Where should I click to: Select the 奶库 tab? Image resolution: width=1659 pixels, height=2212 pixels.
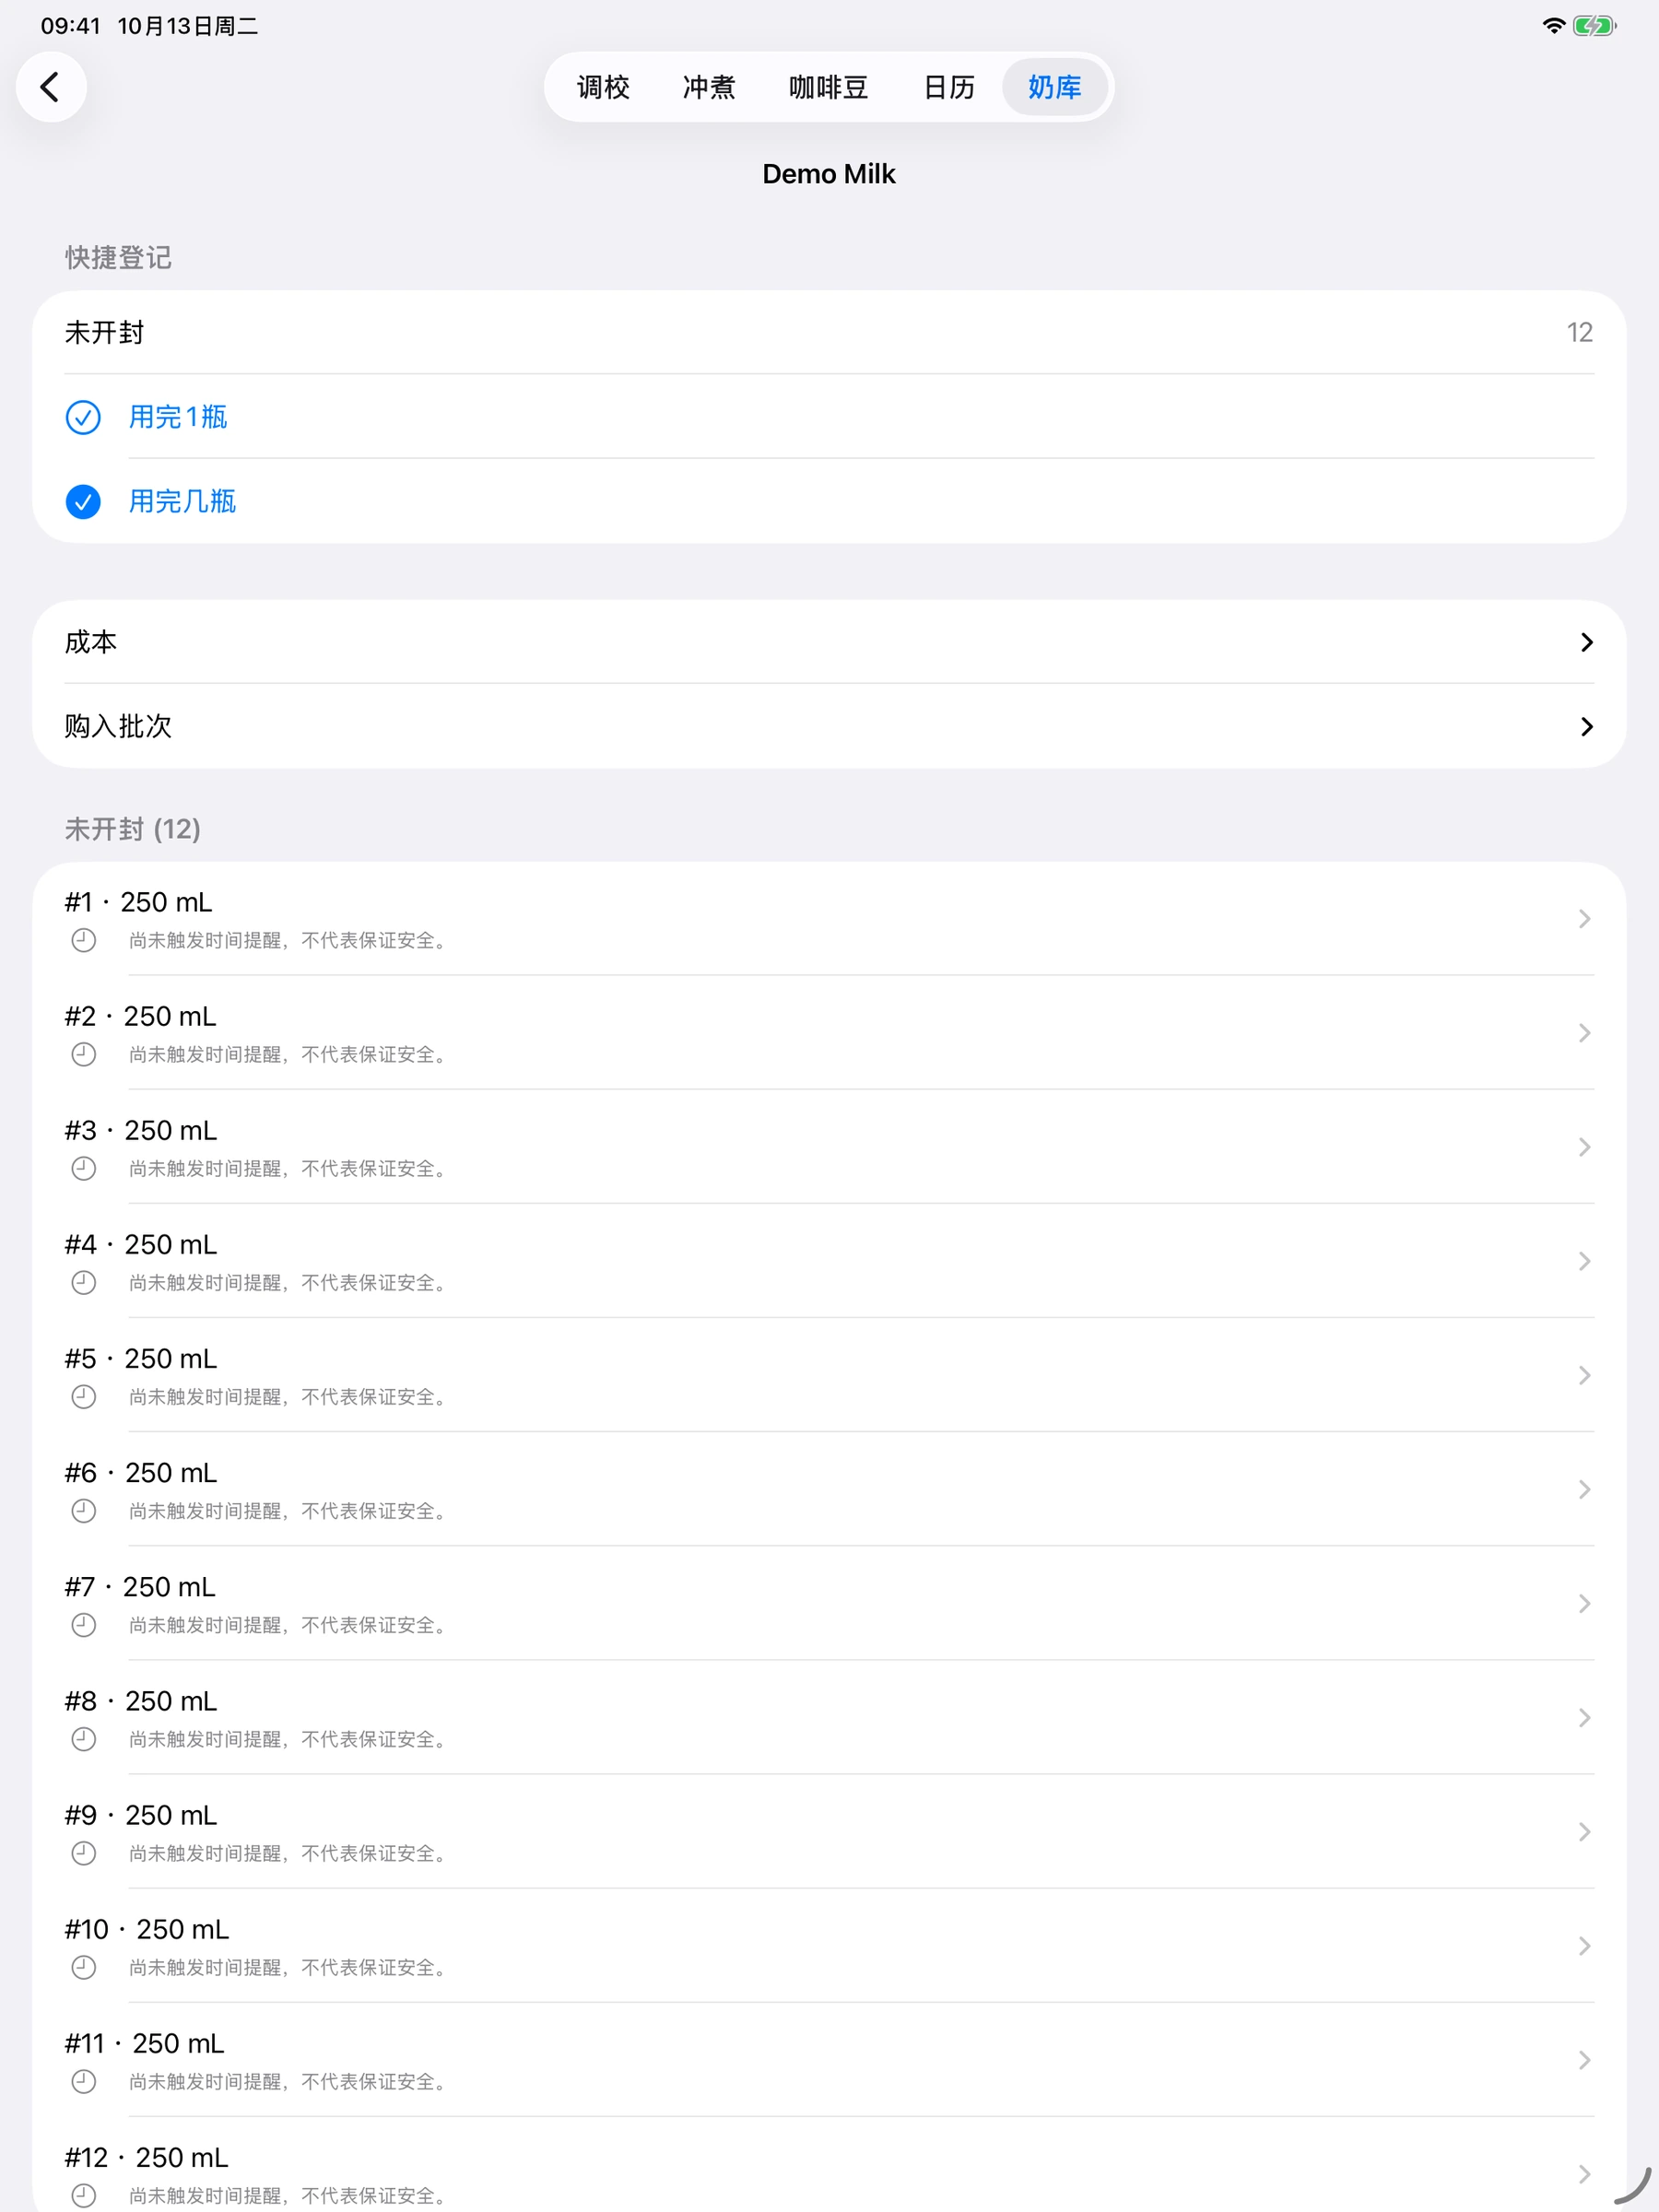(1054, 87)
